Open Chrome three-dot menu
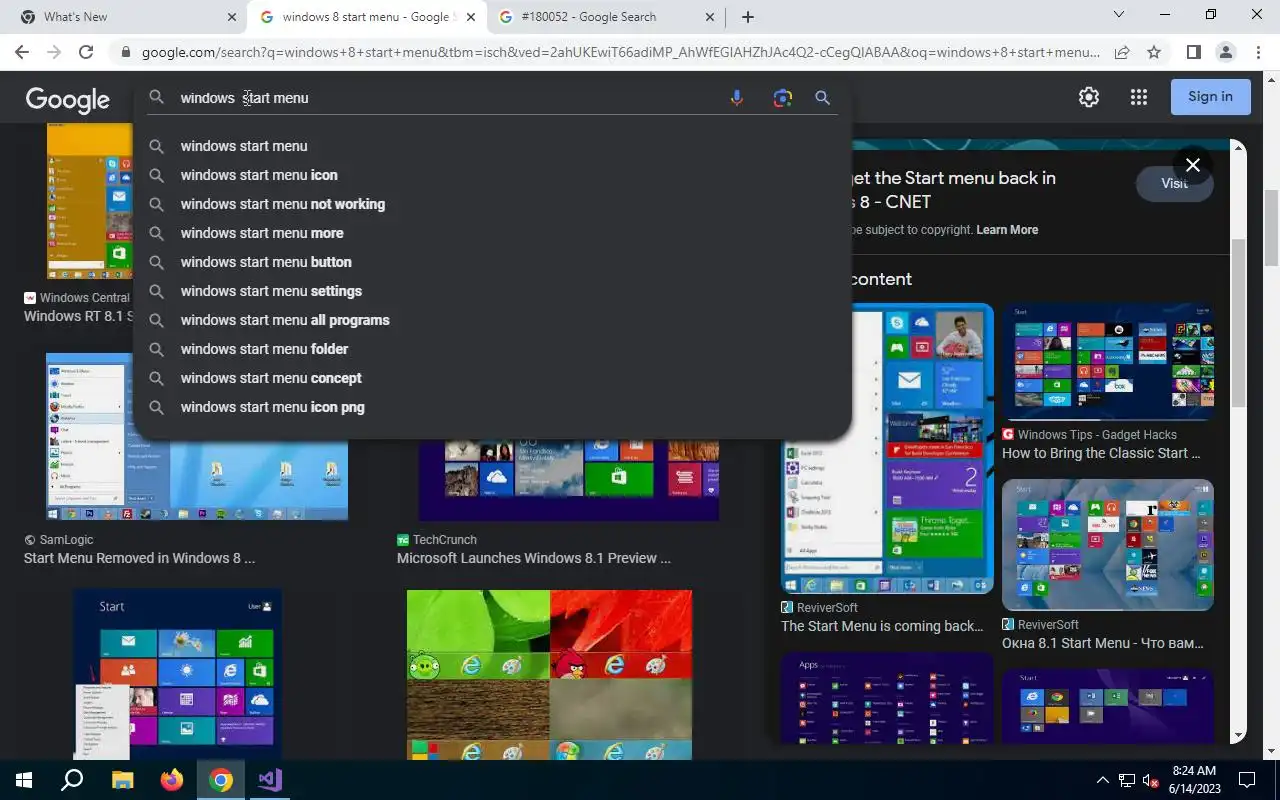This screenshot has height=800, width=1280. (1257, 52)
